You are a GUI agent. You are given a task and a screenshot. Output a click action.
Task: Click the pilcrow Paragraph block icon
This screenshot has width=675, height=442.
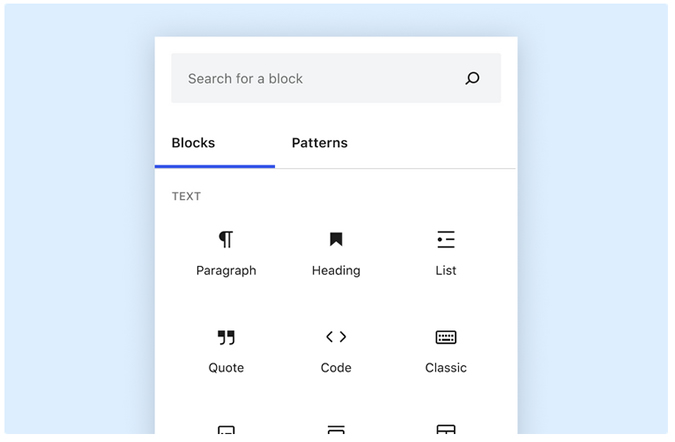point(226,239)
